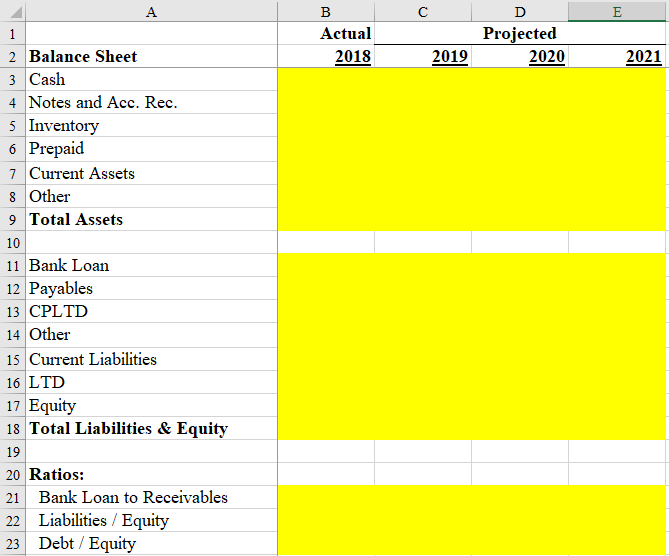
Task: Click the 'Inventory' label cell
Action: pyautogui.click(x=151, y=125)
